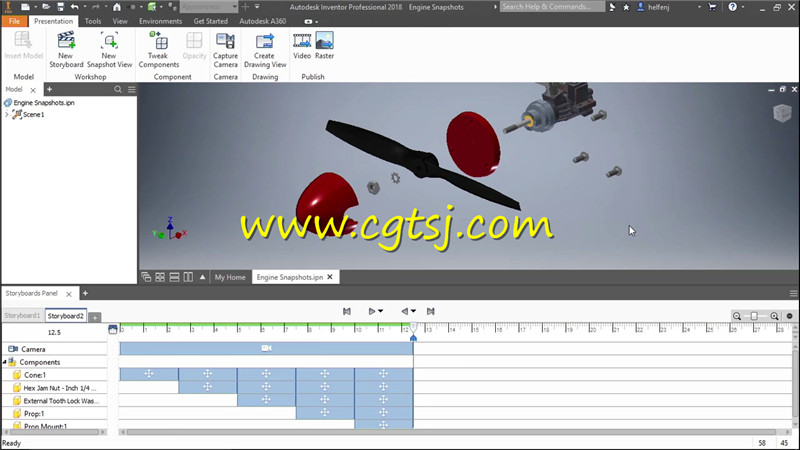
Task: Open the Reverse Play dropdown arrow
Action: [413, 311]
